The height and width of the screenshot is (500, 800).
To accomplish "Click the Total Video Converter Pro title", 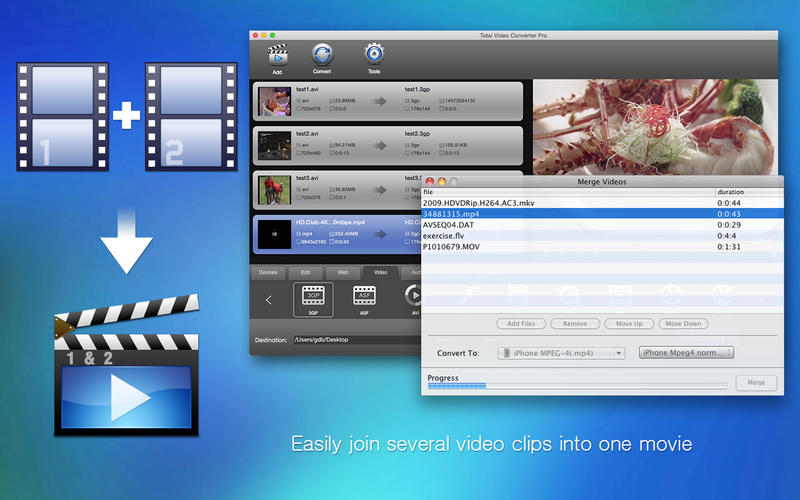I will coord(513,36).
